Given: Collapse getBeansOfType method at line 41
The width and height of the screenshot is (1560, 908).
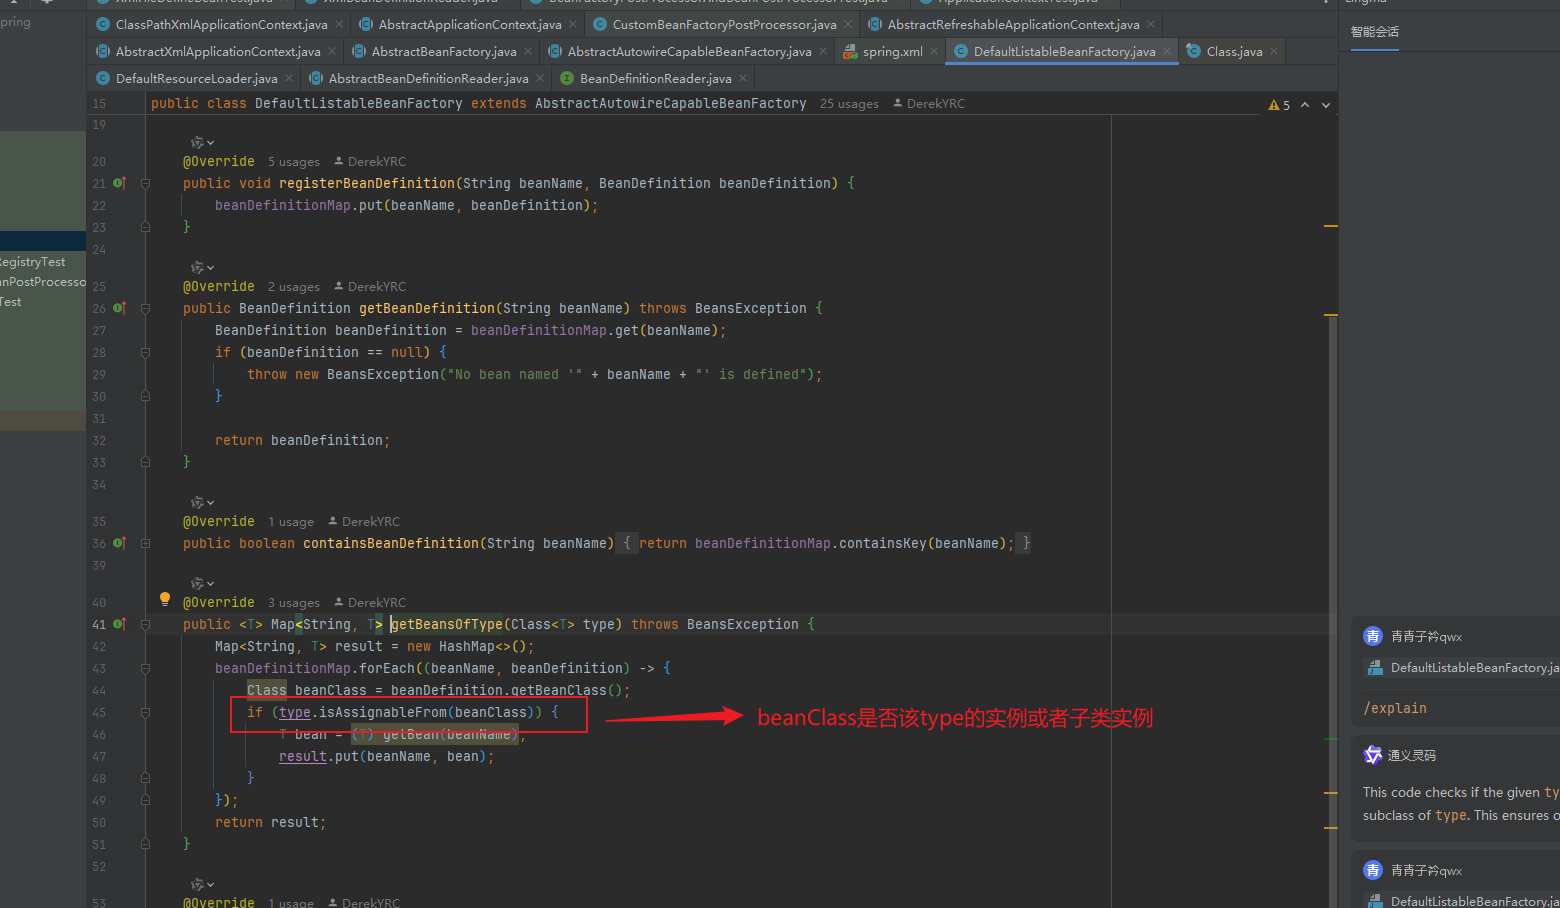Looking at the screenshot, I should click(145, 624).
